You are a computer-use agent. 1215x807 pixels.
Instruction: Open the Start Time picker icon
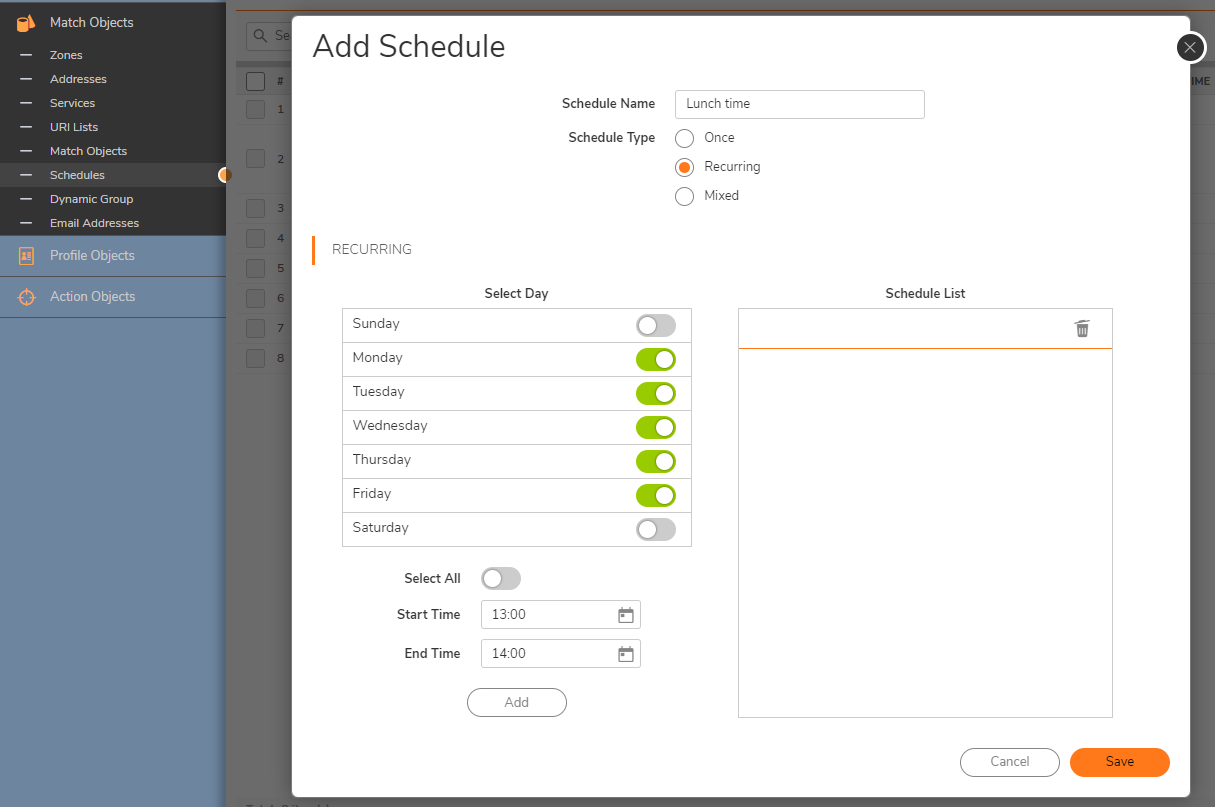626,615
